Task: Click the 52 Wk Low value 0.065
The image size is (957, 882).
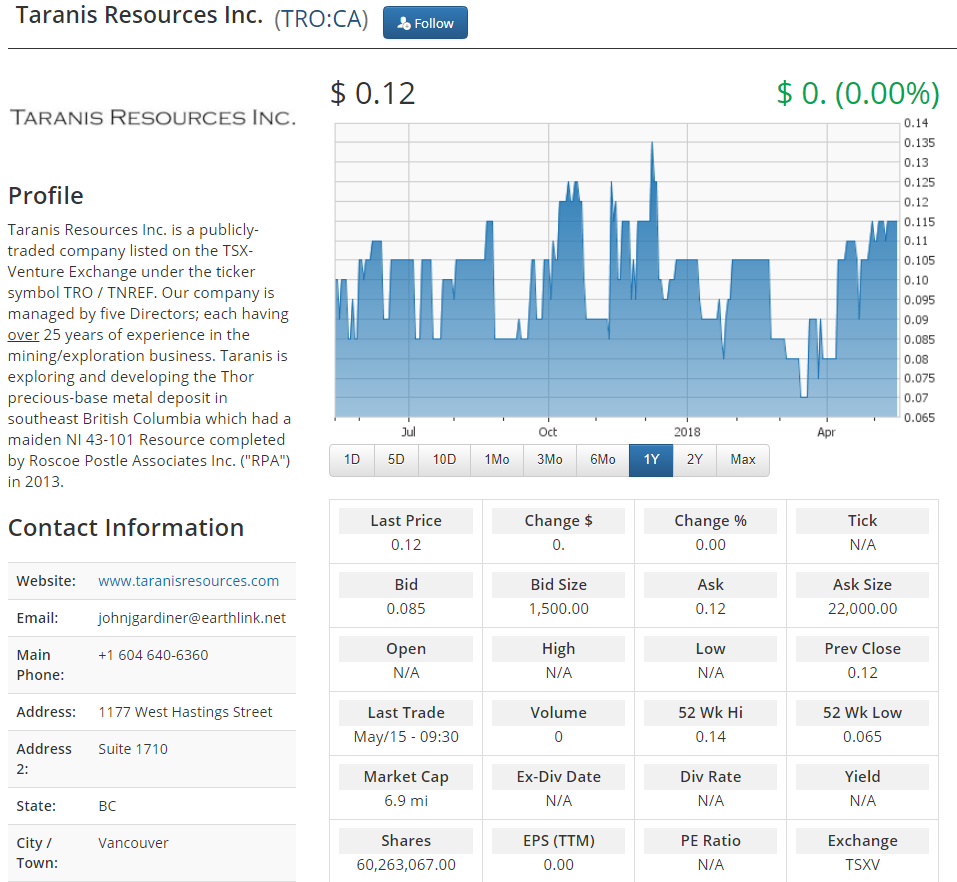Action: (862, 737)
